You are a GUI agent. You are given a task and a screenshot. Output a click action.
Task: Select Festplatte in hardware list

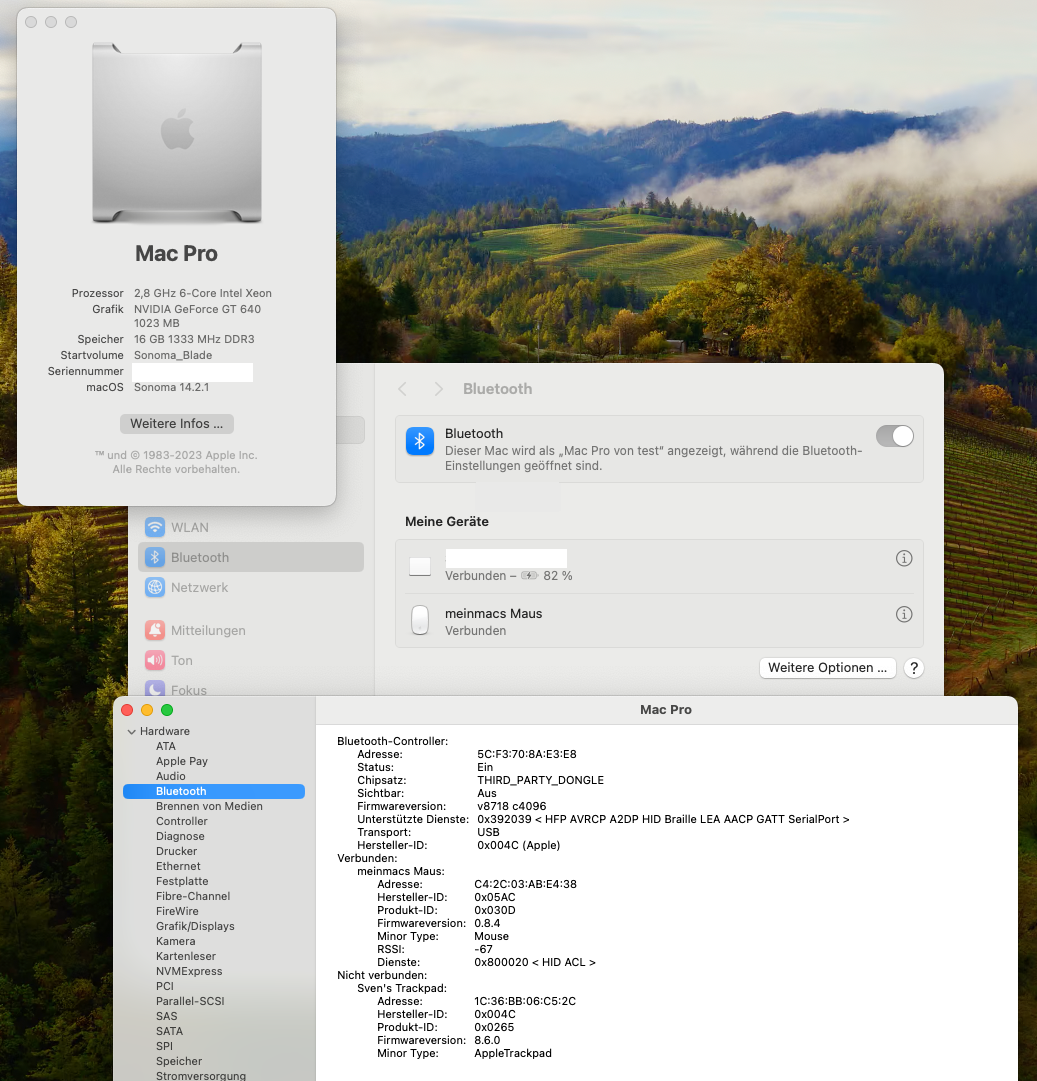[x=182, y=881]
